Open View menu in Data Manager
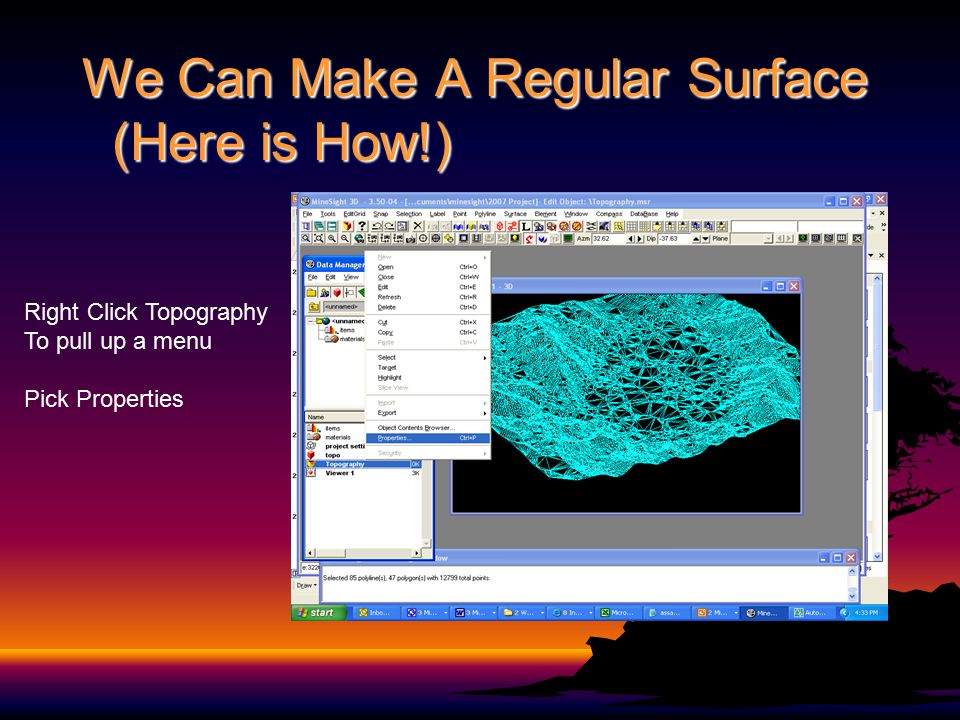 351,277
